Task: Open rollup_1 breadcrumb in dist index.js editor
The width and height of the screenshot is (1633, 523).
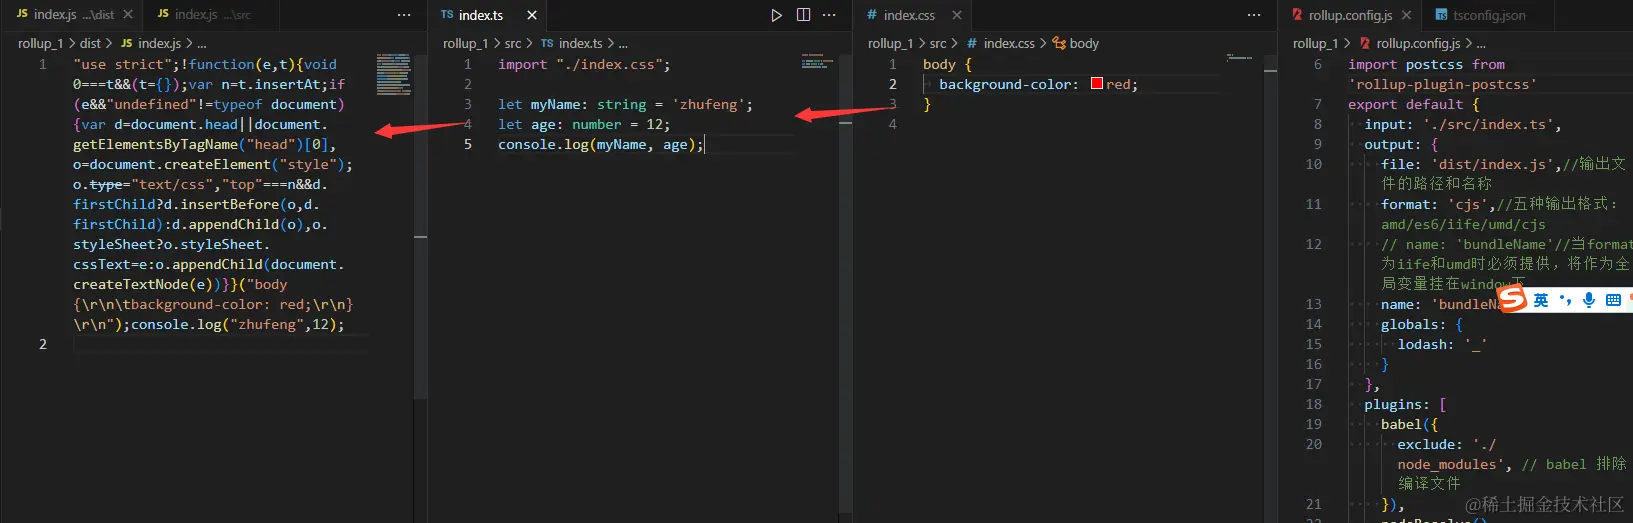Action: coord(40,43)
